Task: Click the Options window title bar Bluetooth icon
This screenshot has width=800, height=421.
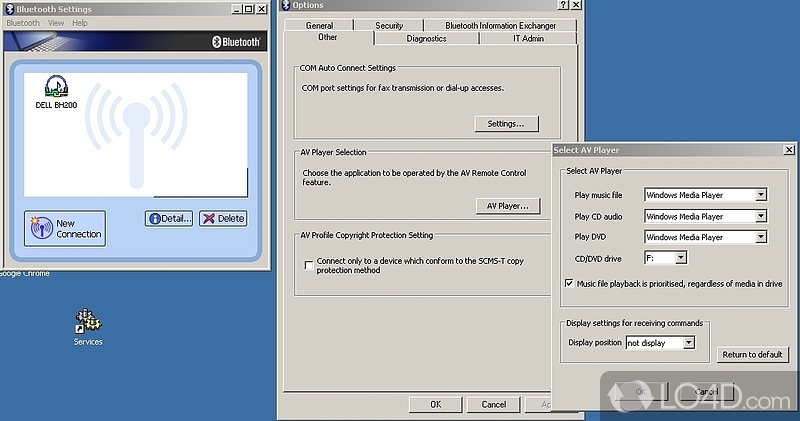Action: (x=286, y=5)
